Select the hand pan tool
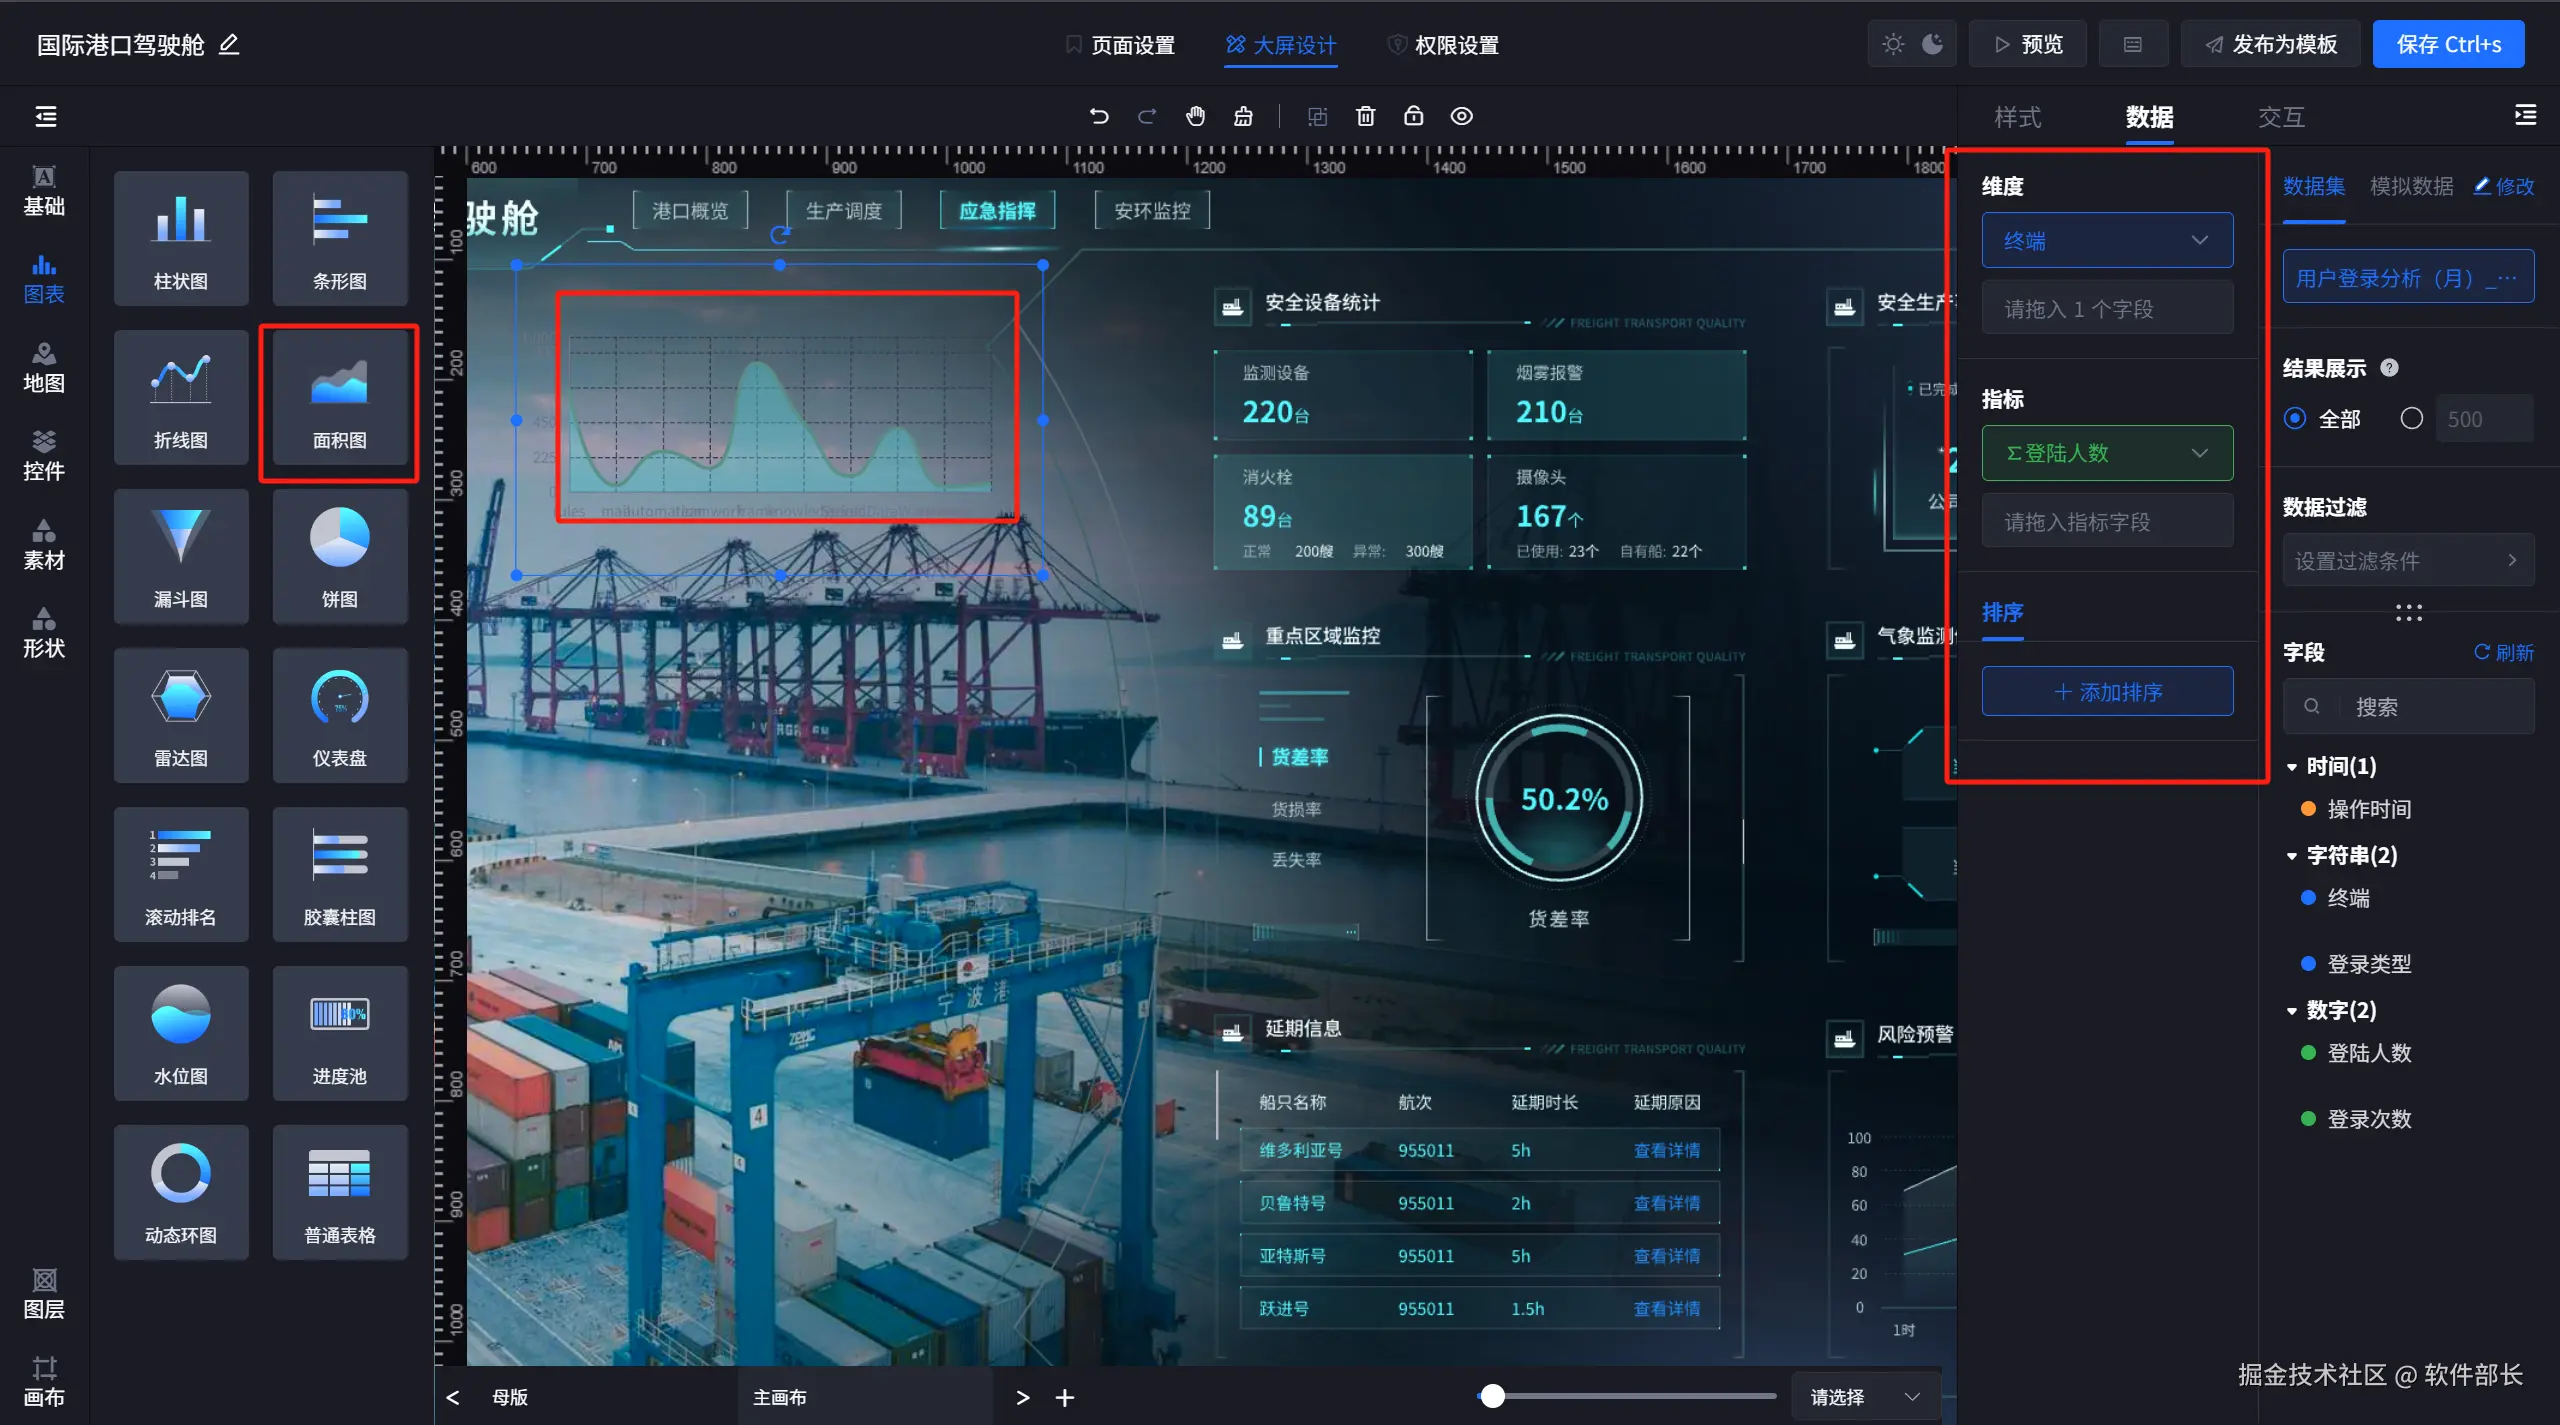Screen dimensions: 2560x1425 [x=1195, y=116]
